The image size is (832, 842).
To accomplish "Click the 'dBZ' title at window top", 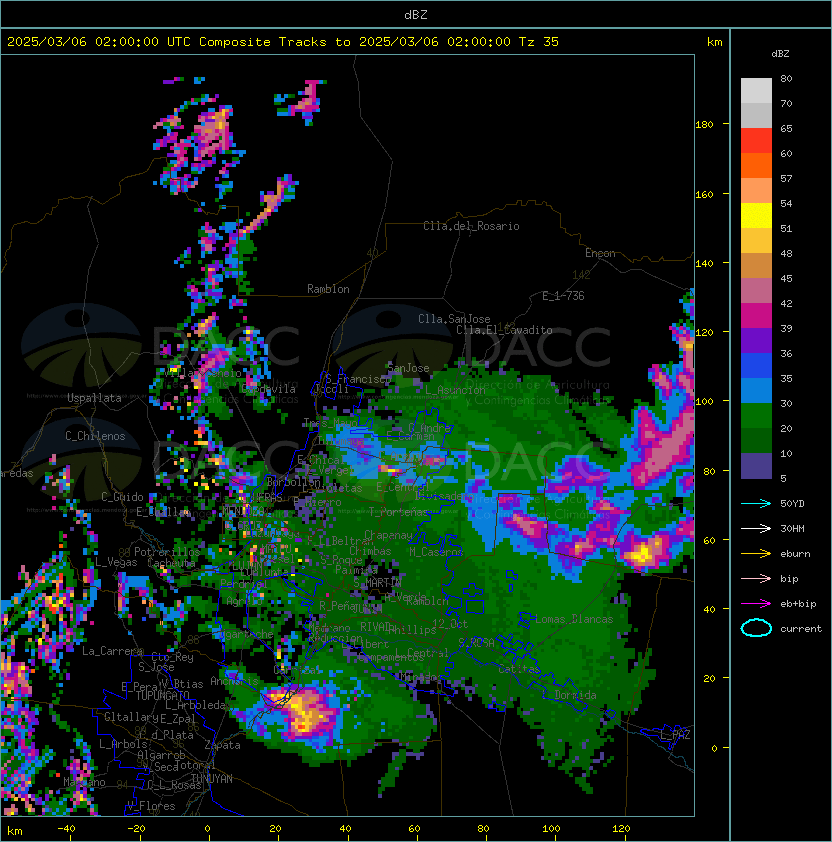I will (x=416, y=15).
